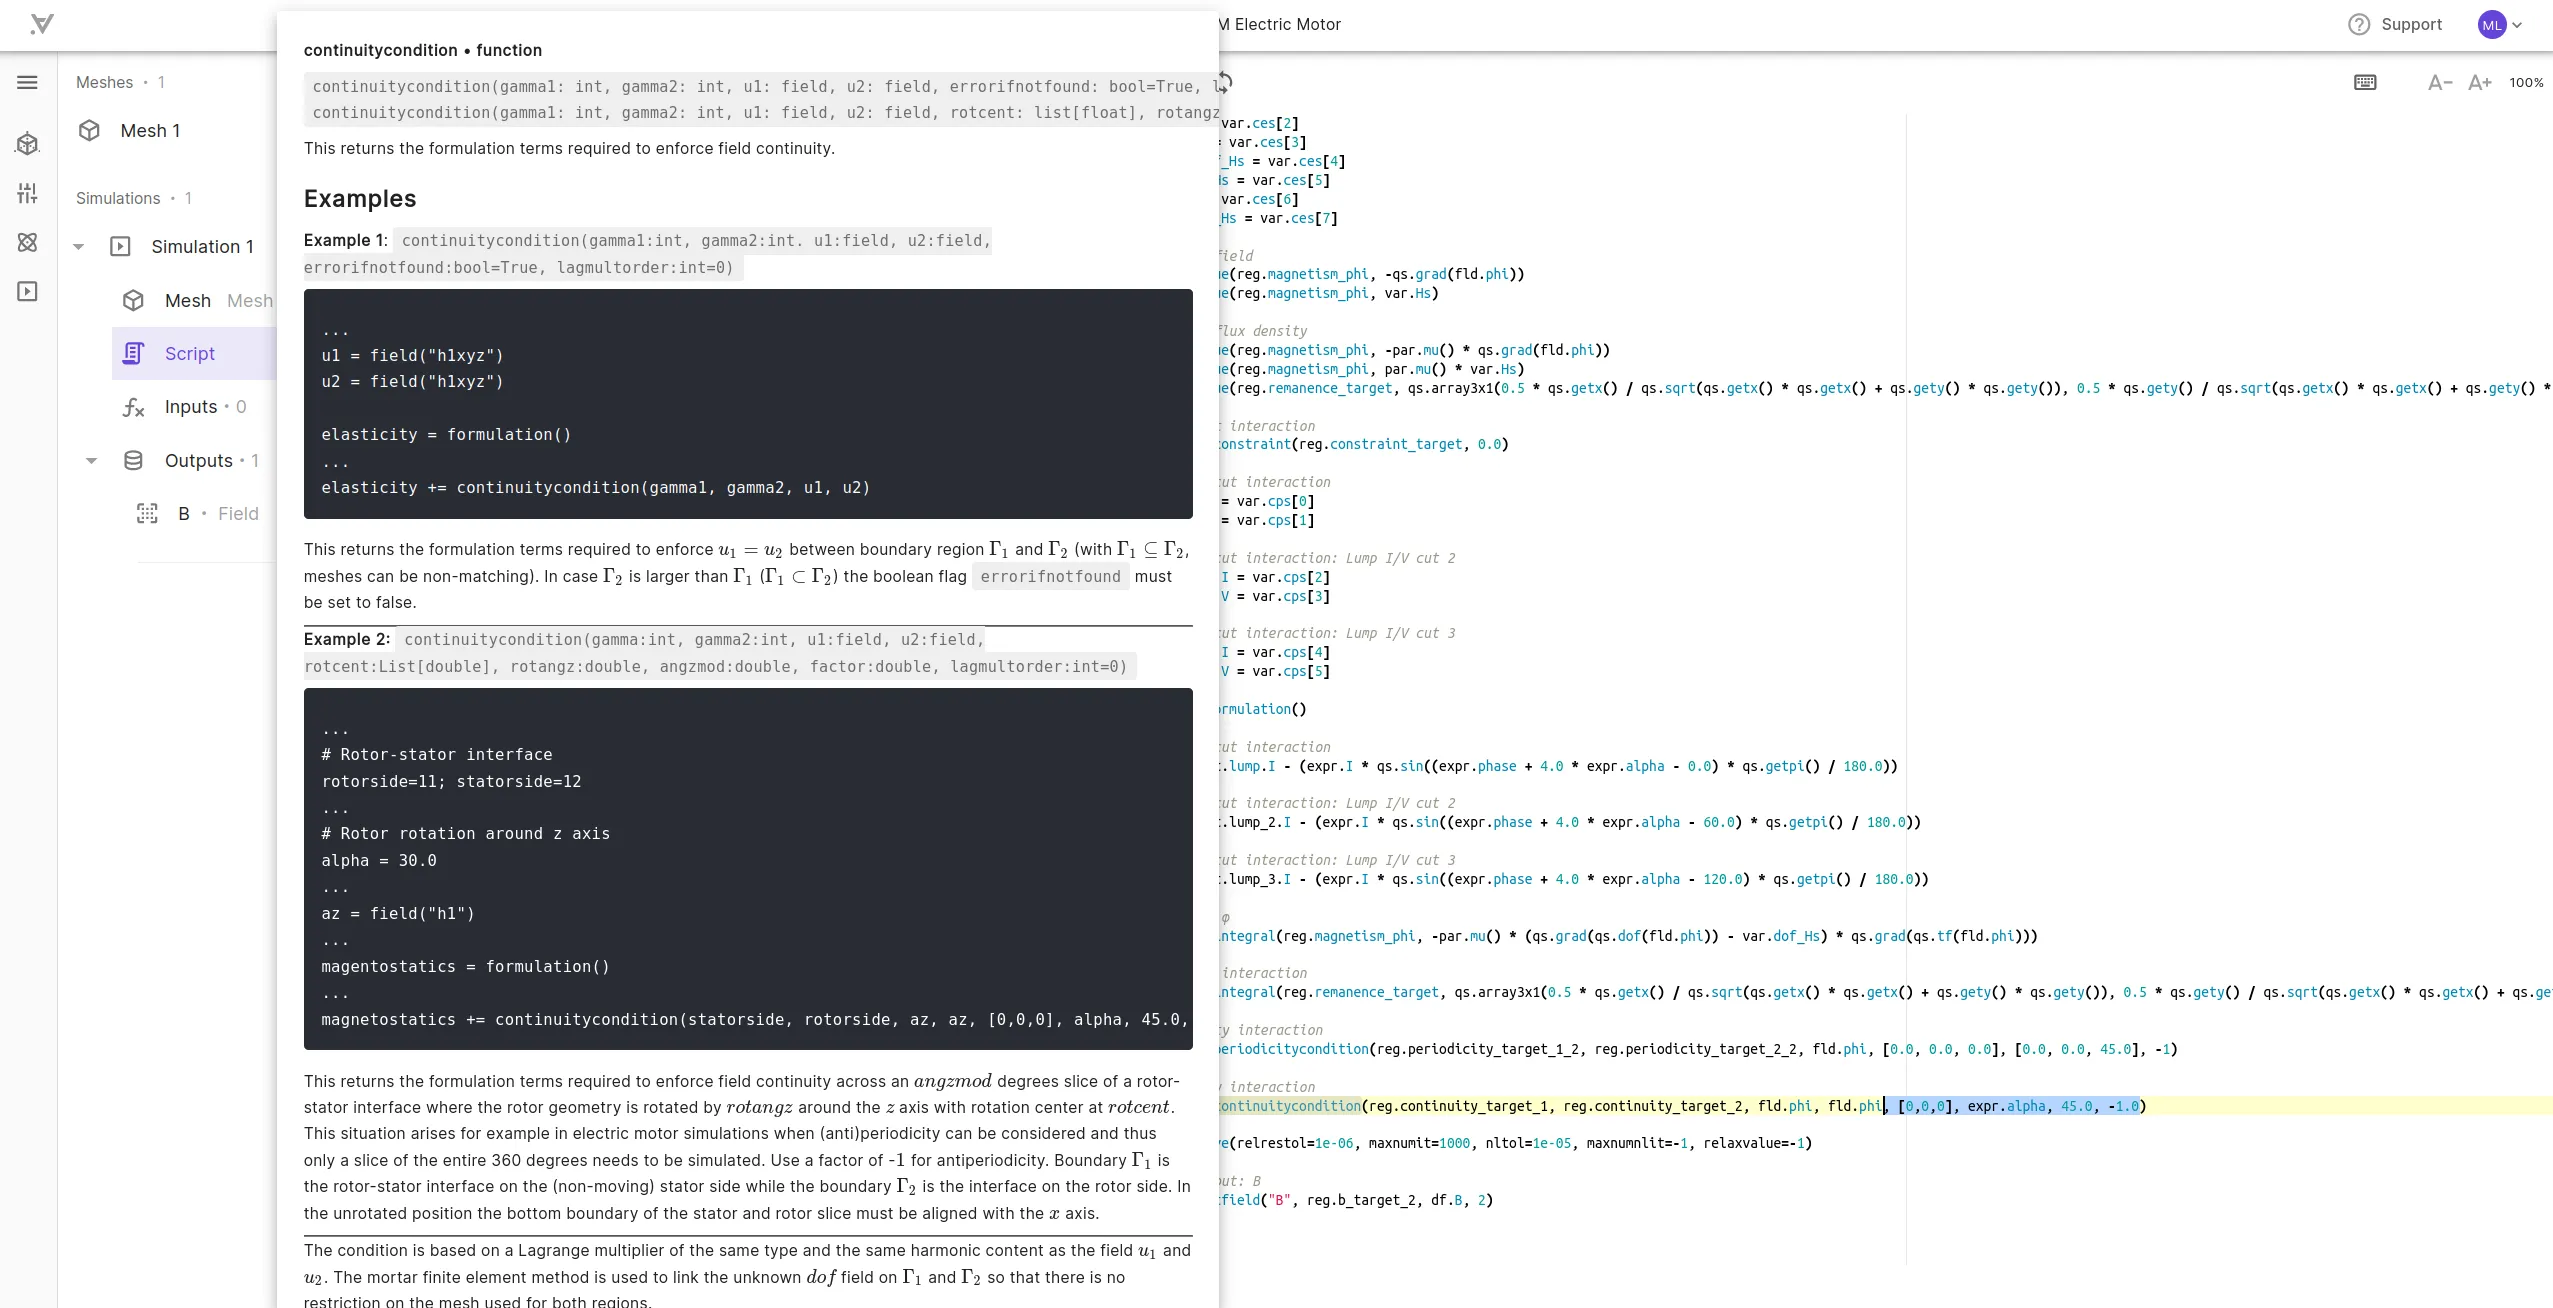Click the errorifnotfound inline code
Screen dimensions: 2553x1308
point(1050,576)
